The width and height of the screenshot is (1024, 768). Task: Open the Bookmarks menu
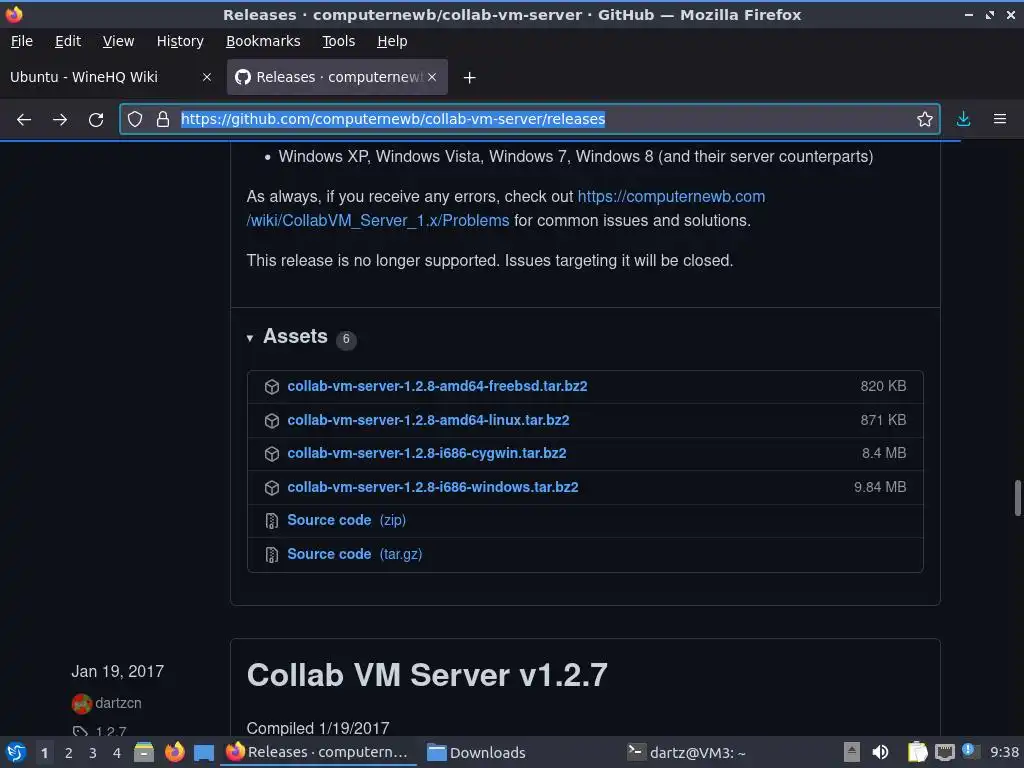[263, 41]
